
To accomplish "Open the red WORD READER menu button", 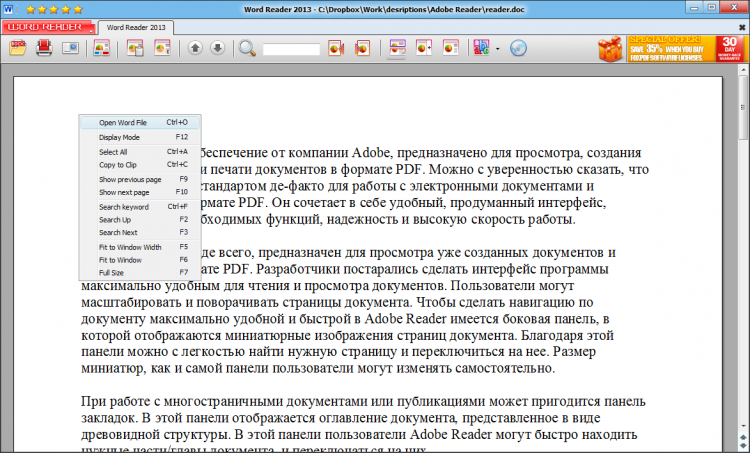I will (48, 27).
